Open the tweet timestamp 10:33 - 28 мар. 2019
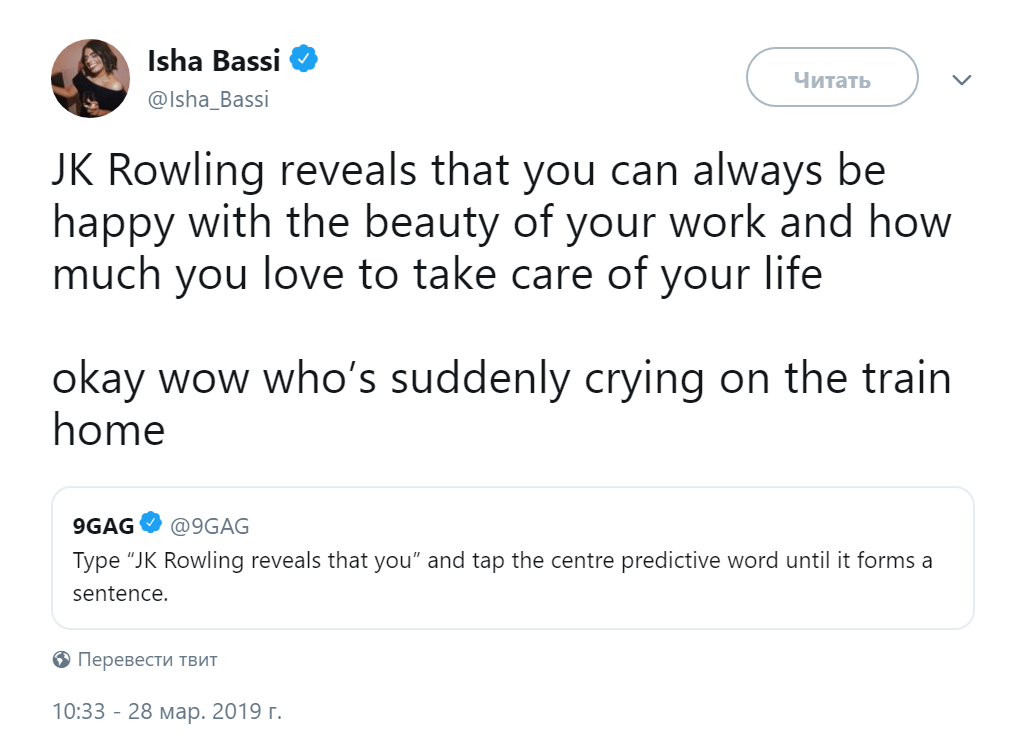 [167, 711]
